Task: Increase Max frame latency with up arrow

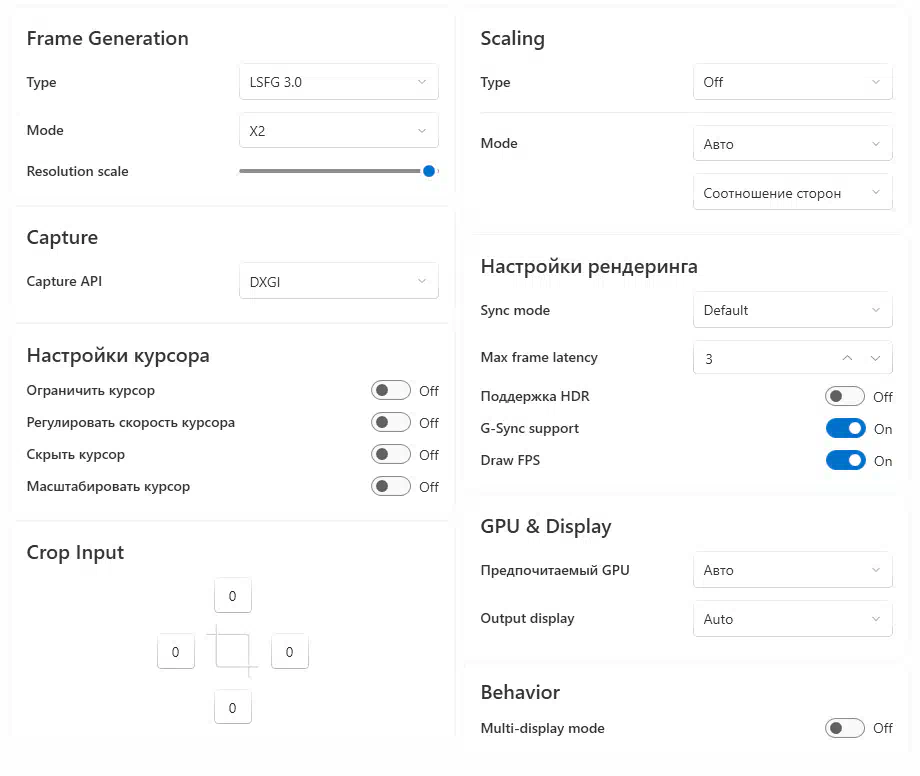Action: [x=847, y=358]
